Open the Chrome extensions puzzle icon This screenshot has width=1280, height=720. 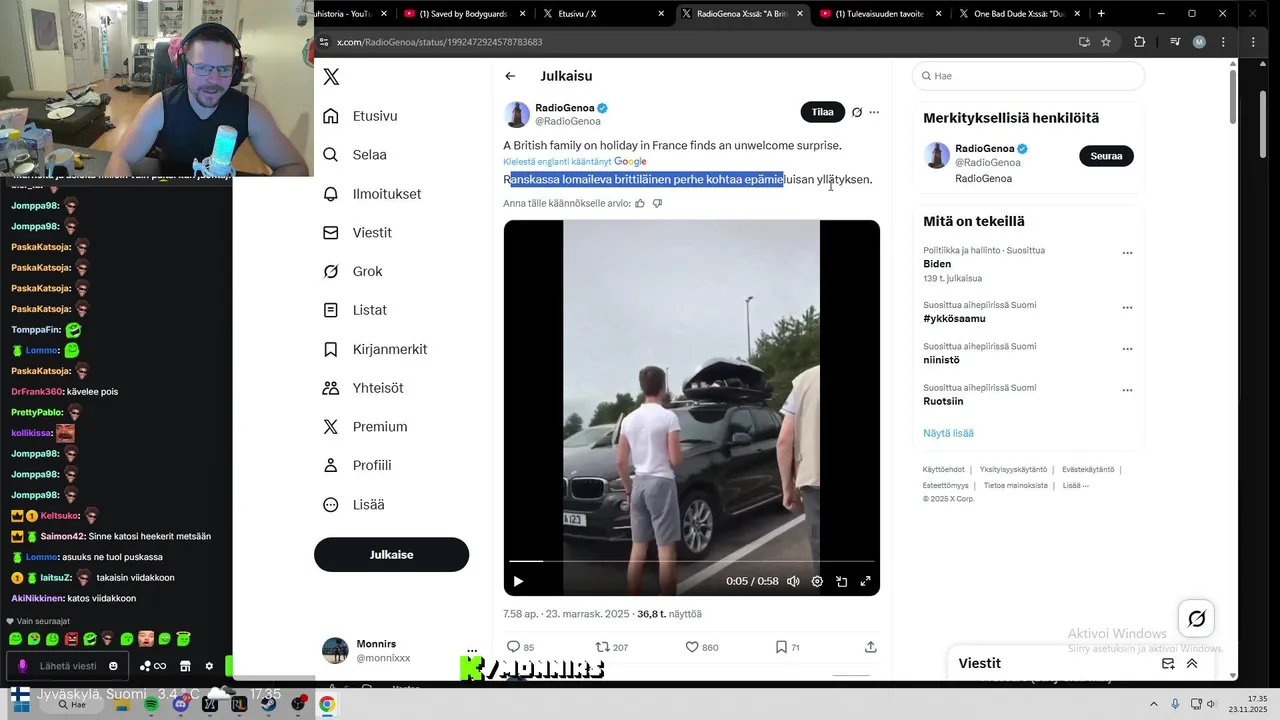[1139, 42]
